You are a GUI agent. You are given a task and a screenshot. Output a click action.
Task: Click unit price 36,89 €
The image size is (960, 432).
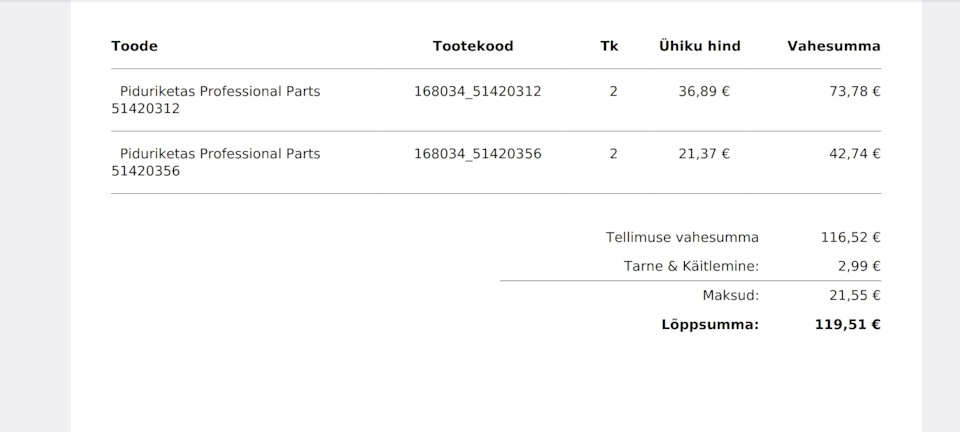[704, 91]
